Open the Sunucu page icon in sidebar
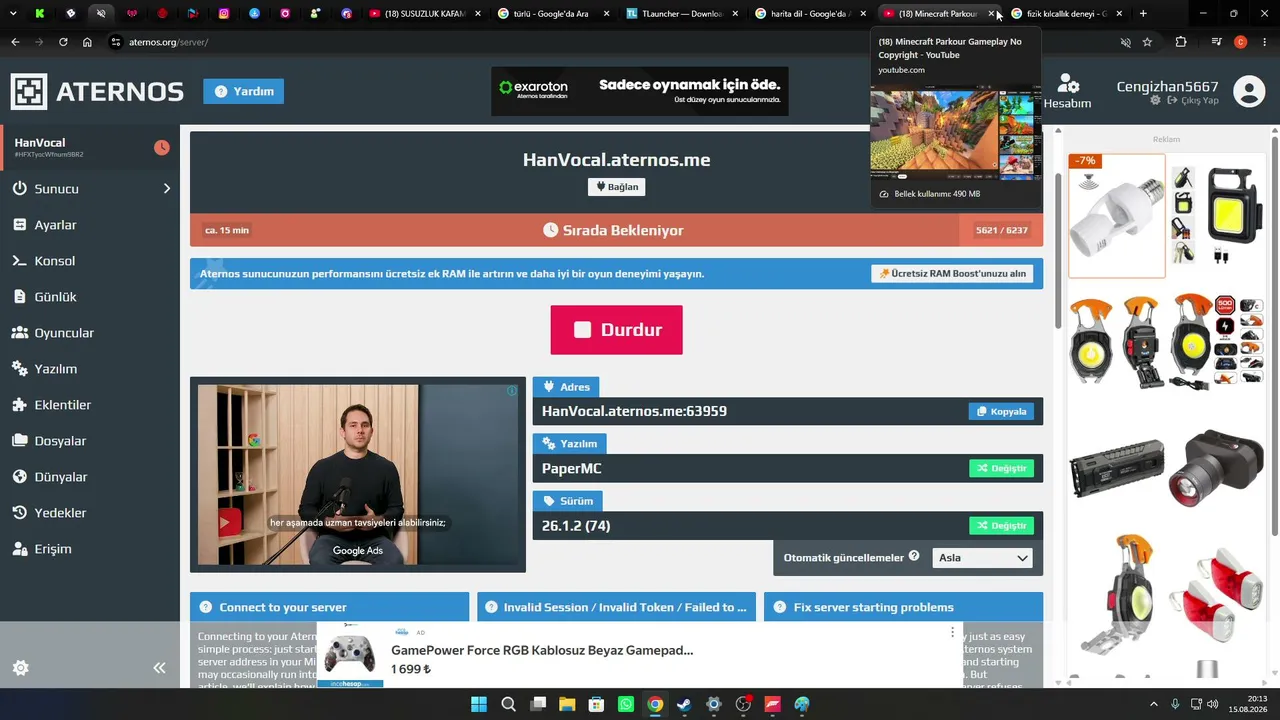Viewport: 1280px width, 720px height. 20,189
